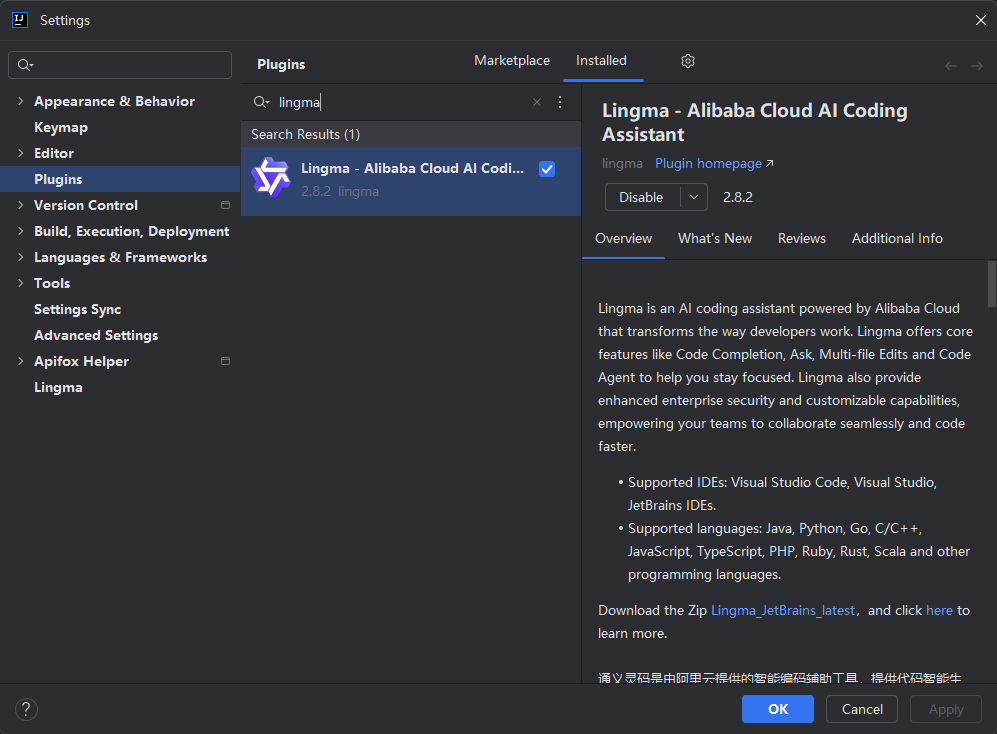The image size is (997, 734).
Task: Select Lingma in settings tree
Action: tap(58, 387)
